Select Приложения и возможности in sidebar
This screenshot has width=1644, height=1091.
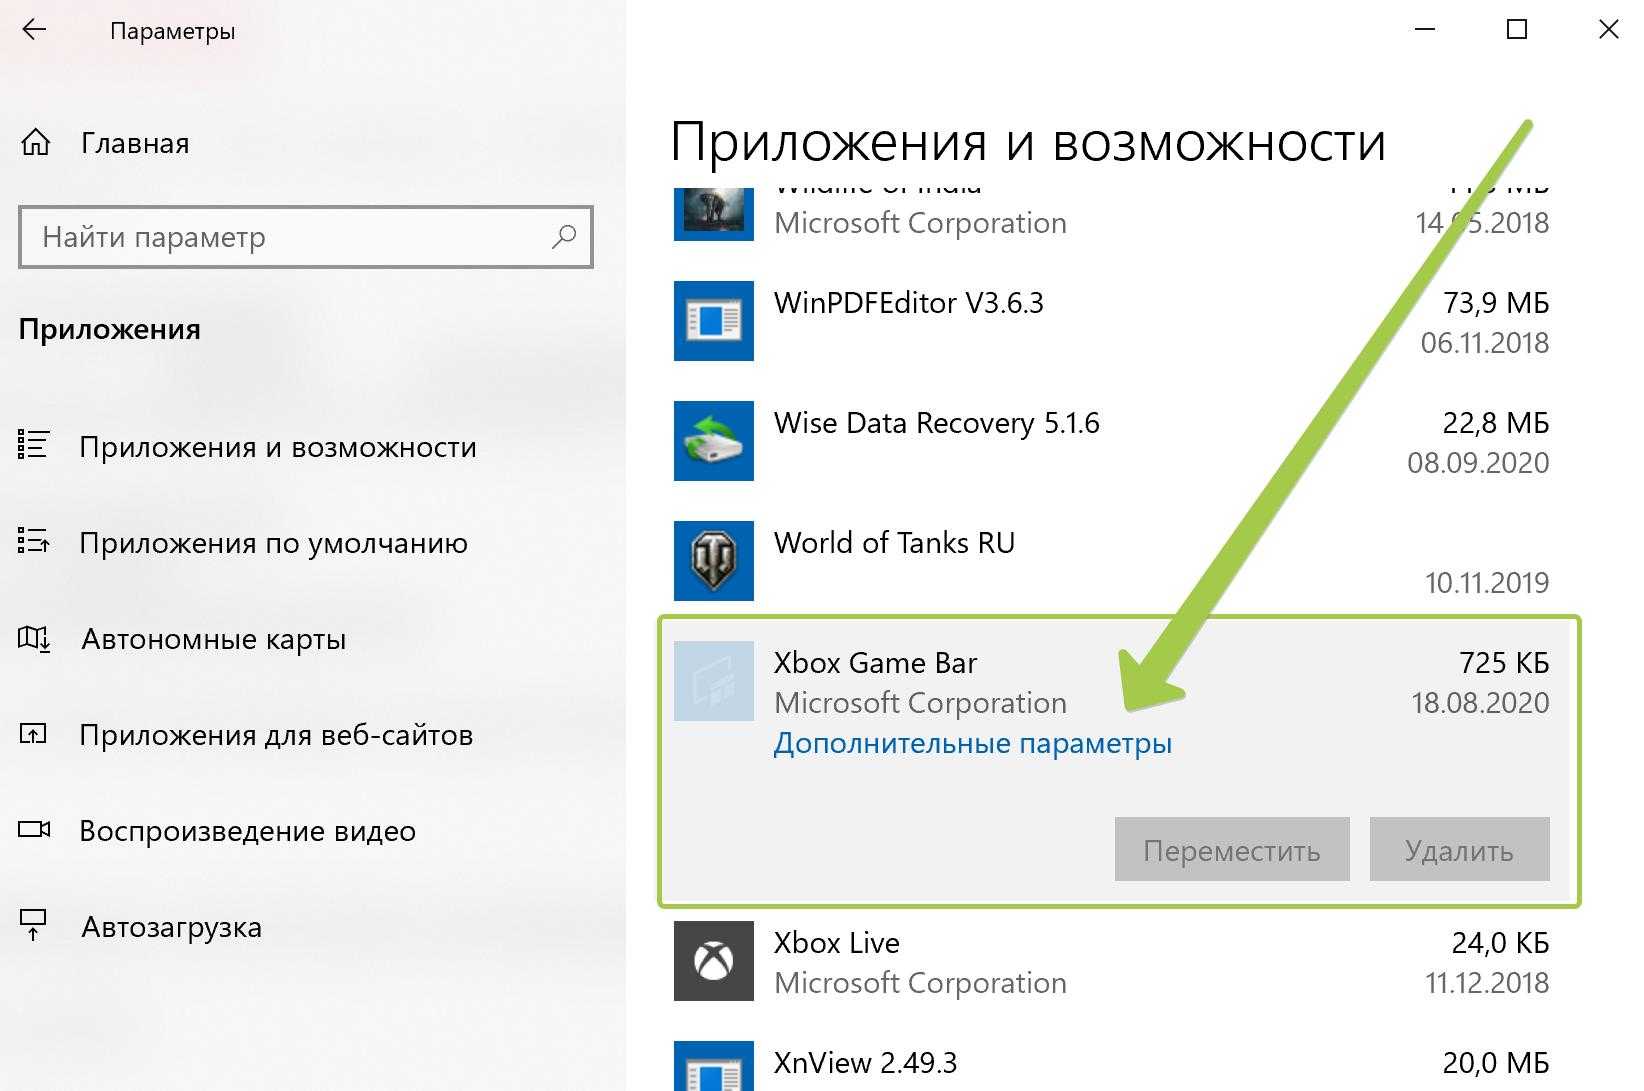point(278,447)
